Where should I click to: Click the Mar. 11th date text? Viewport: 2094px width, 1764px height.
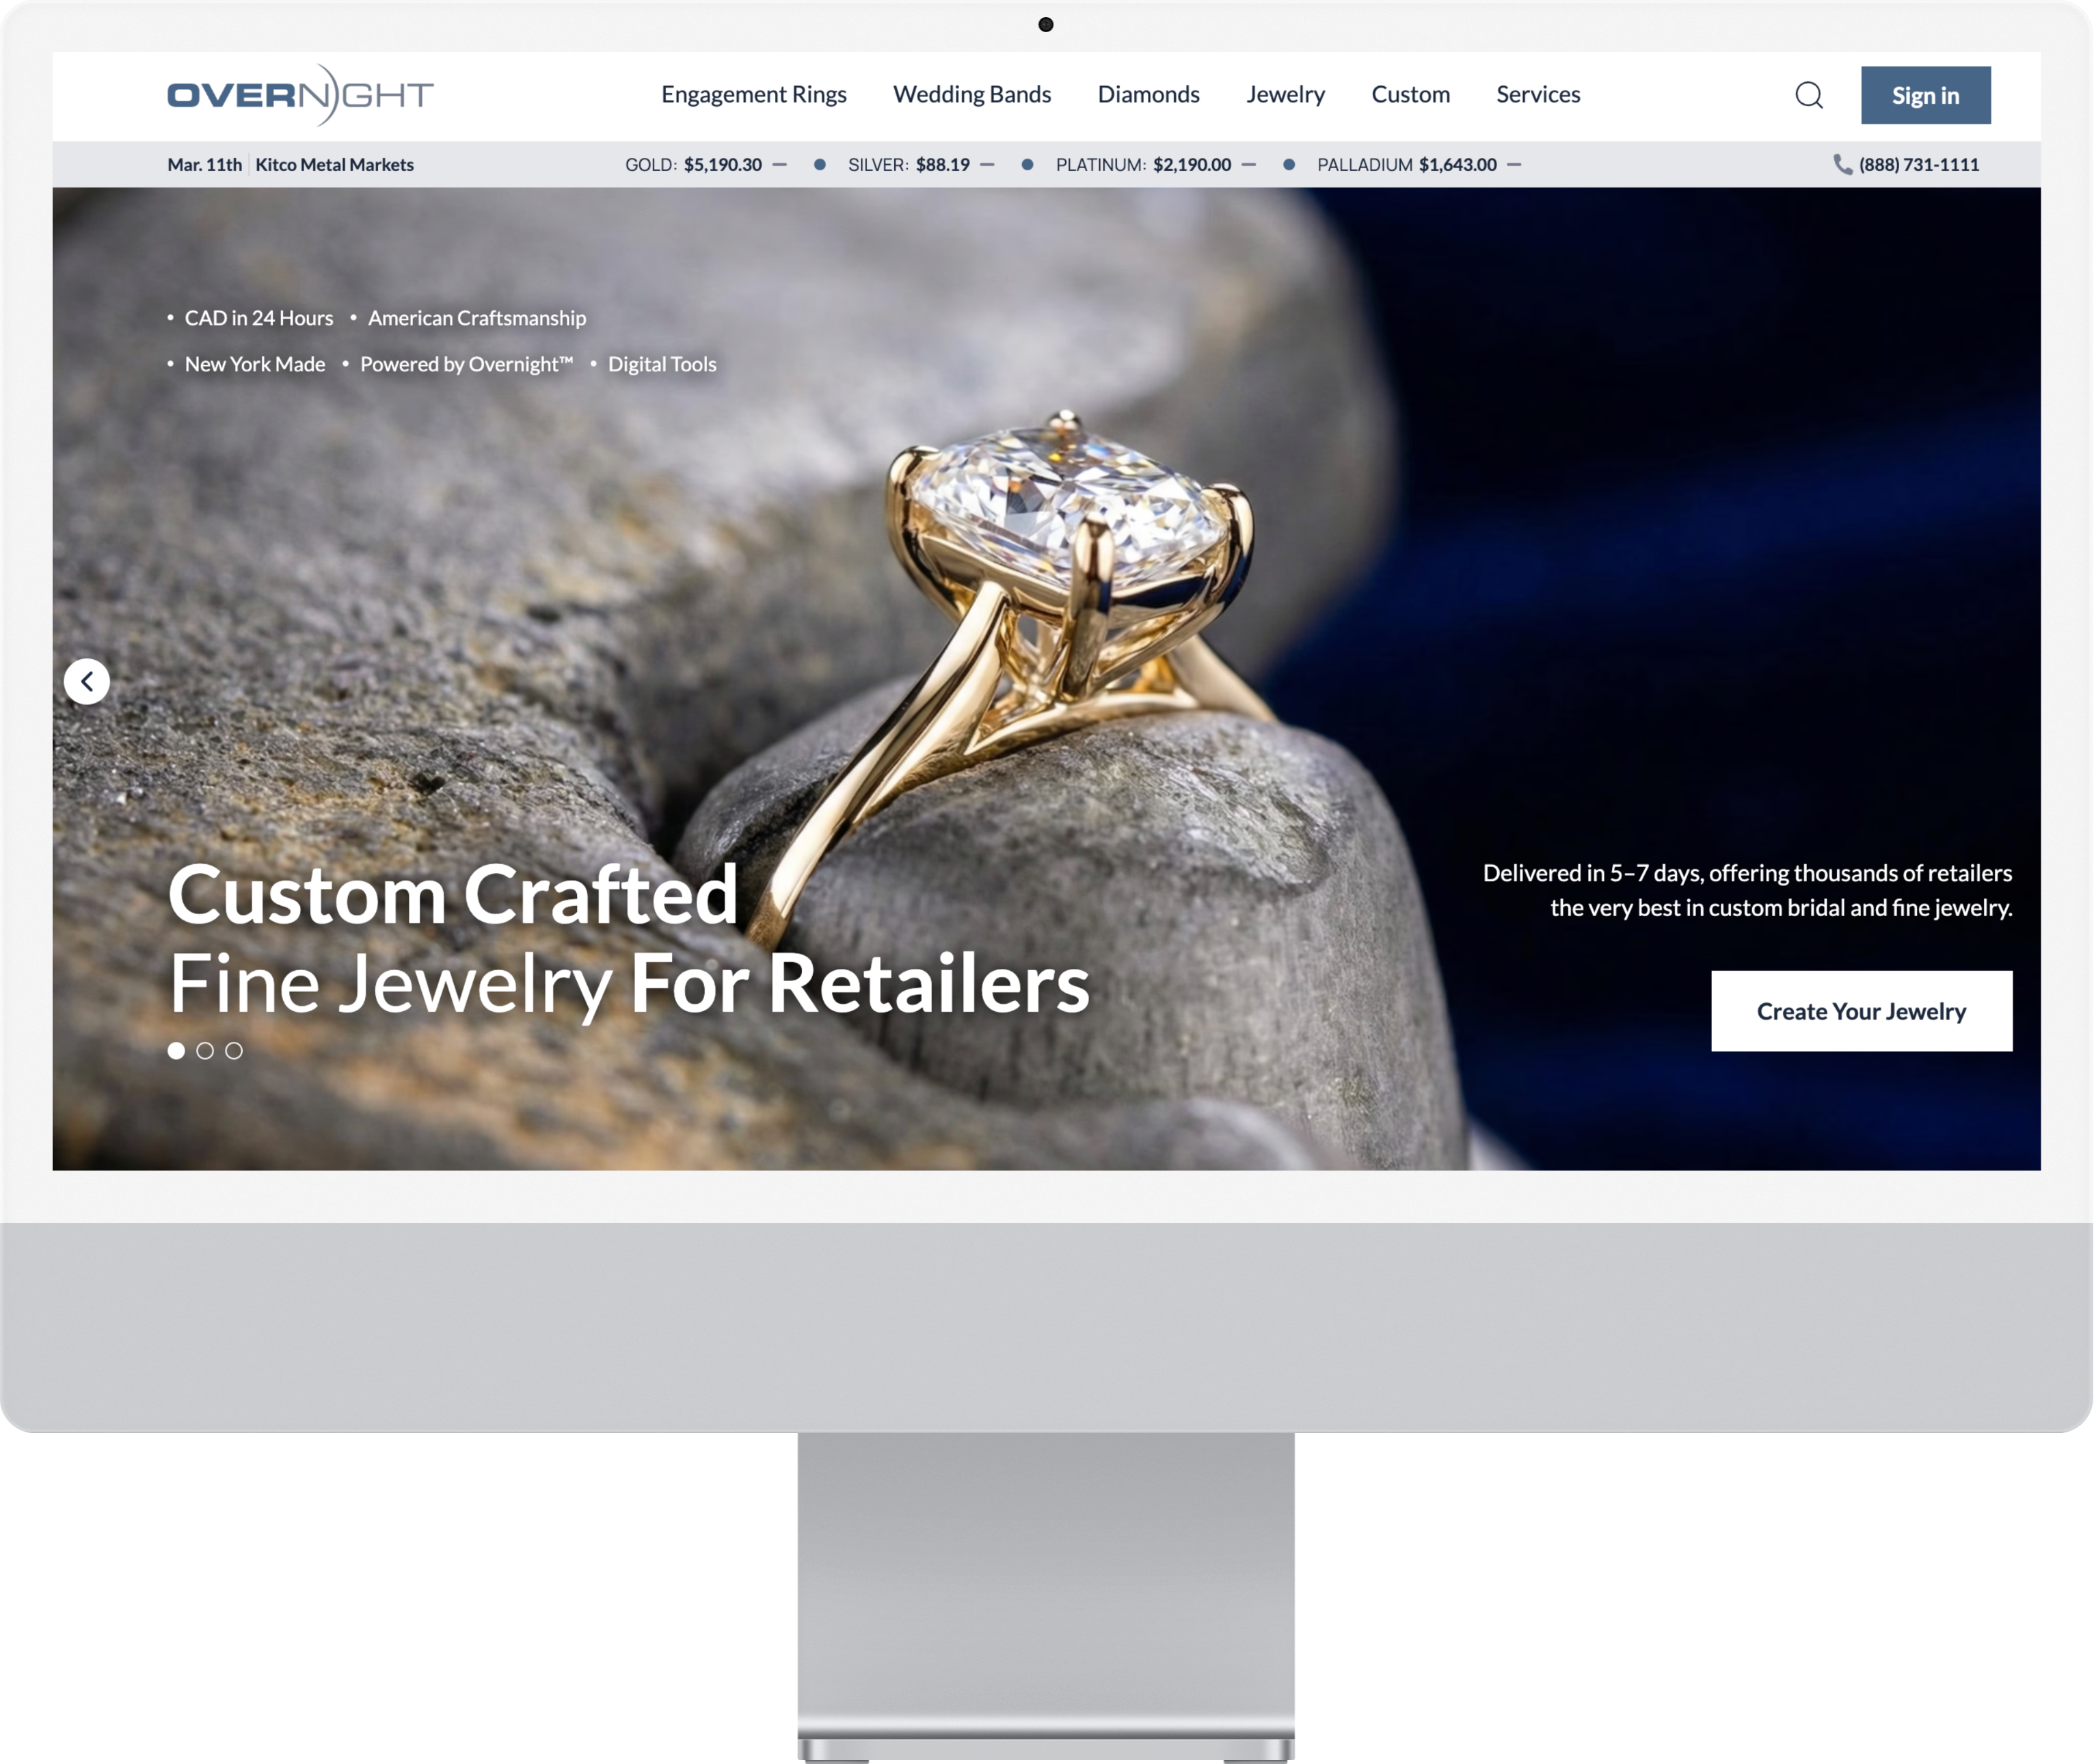click(204, 164)
